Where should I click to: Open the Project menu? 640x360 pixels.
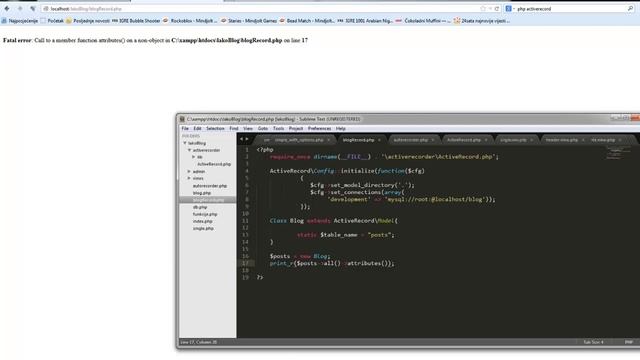click(x=296, y=129)
